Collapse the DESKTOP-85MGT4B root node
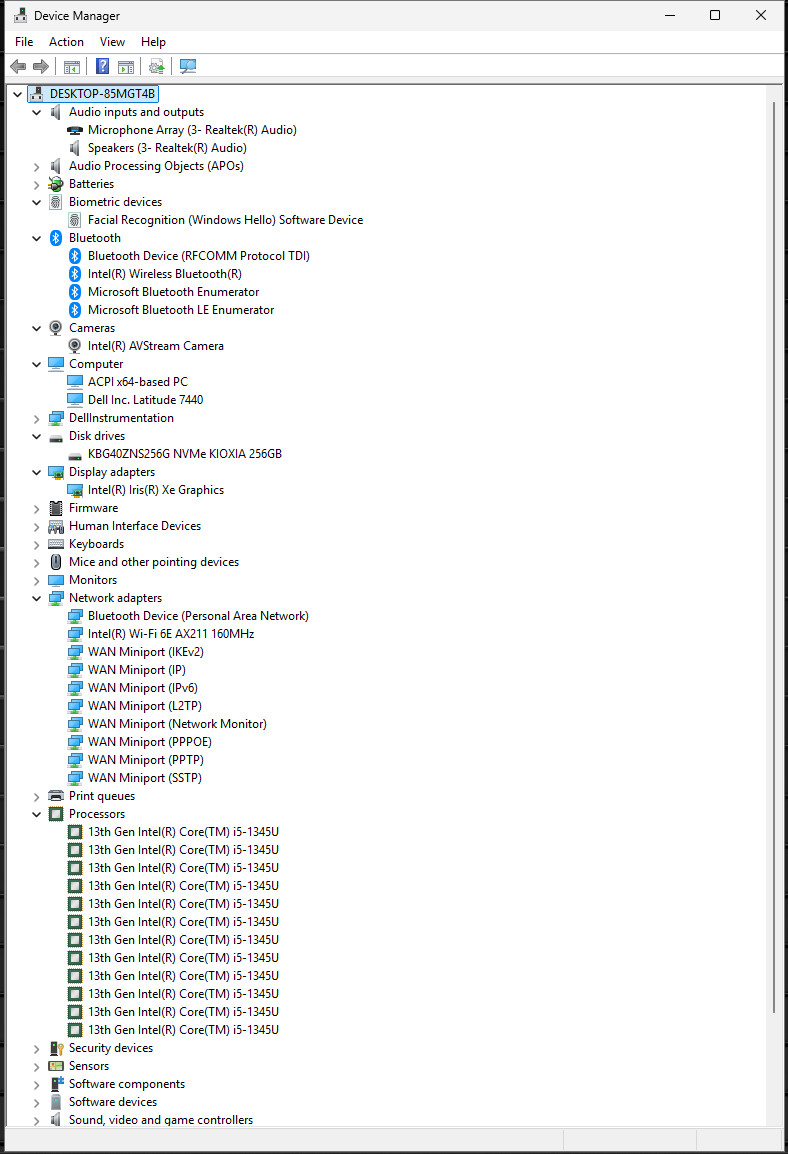 tap(18, 94)
